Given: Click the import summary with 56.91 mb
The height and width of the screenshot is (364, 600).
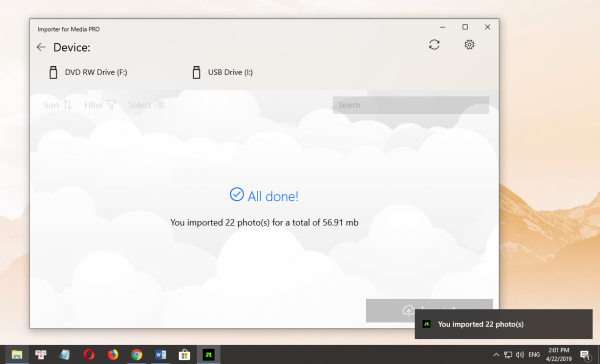Looking at the screenshot, I should pos(264,222).
